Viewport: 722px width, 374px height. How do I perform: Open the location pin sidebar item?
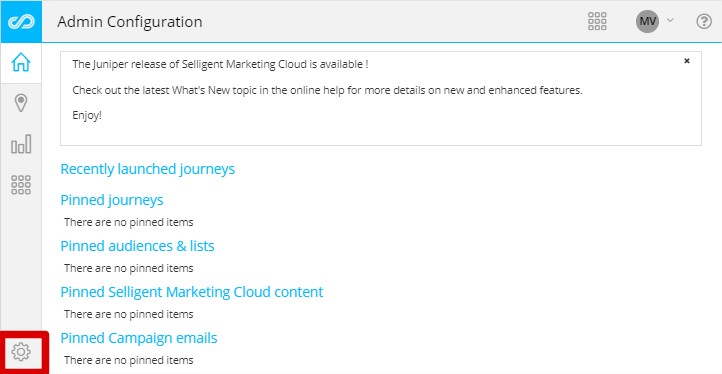pos(21,103)
